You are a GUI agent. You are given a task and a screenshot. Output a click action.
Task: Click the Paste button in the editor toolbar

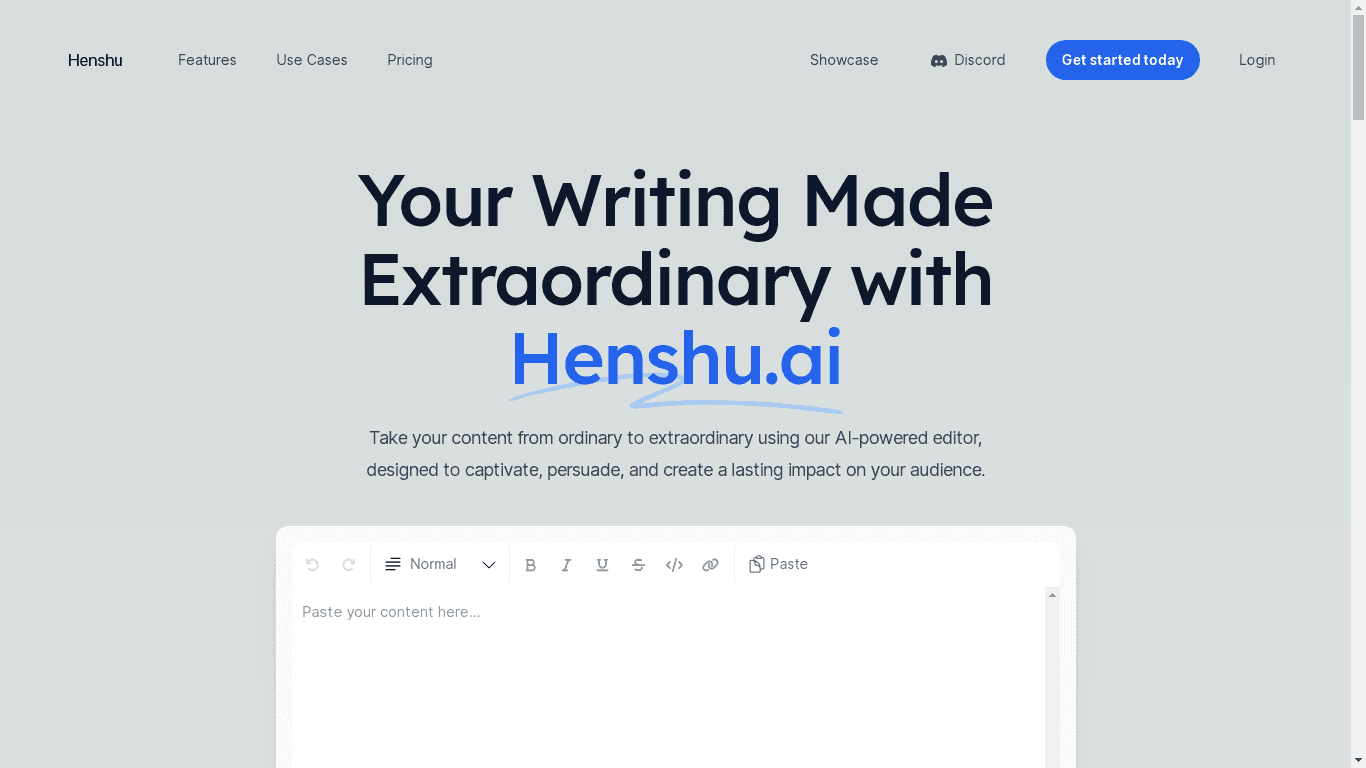tap(778, 565)
